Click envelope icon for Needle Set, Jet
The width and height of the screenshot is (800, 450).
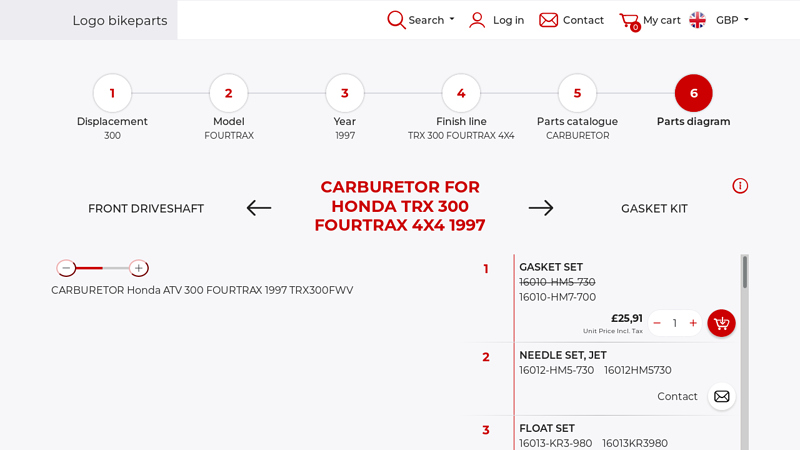point(721,397)
